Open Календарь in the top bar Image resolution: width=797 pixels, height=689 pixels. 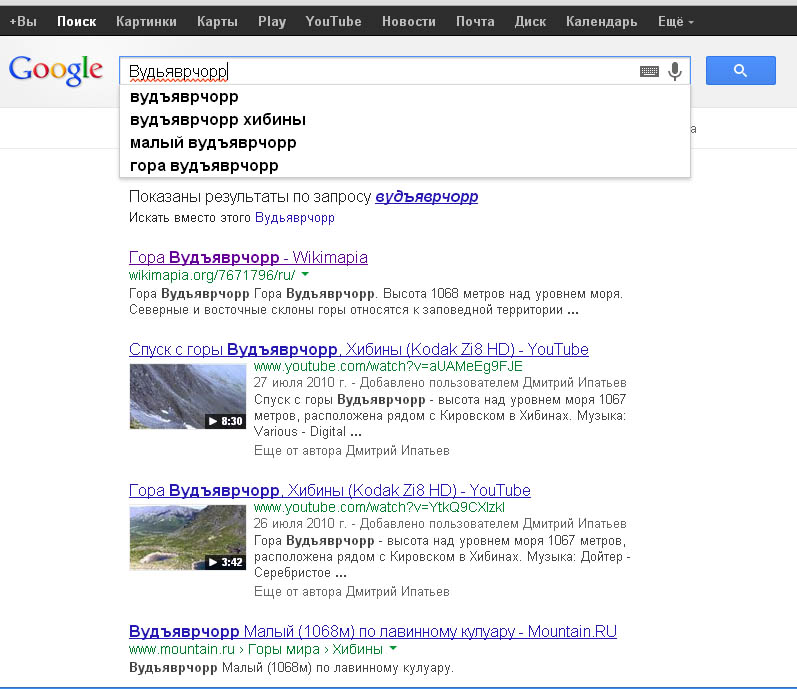(x=601, y=21)
